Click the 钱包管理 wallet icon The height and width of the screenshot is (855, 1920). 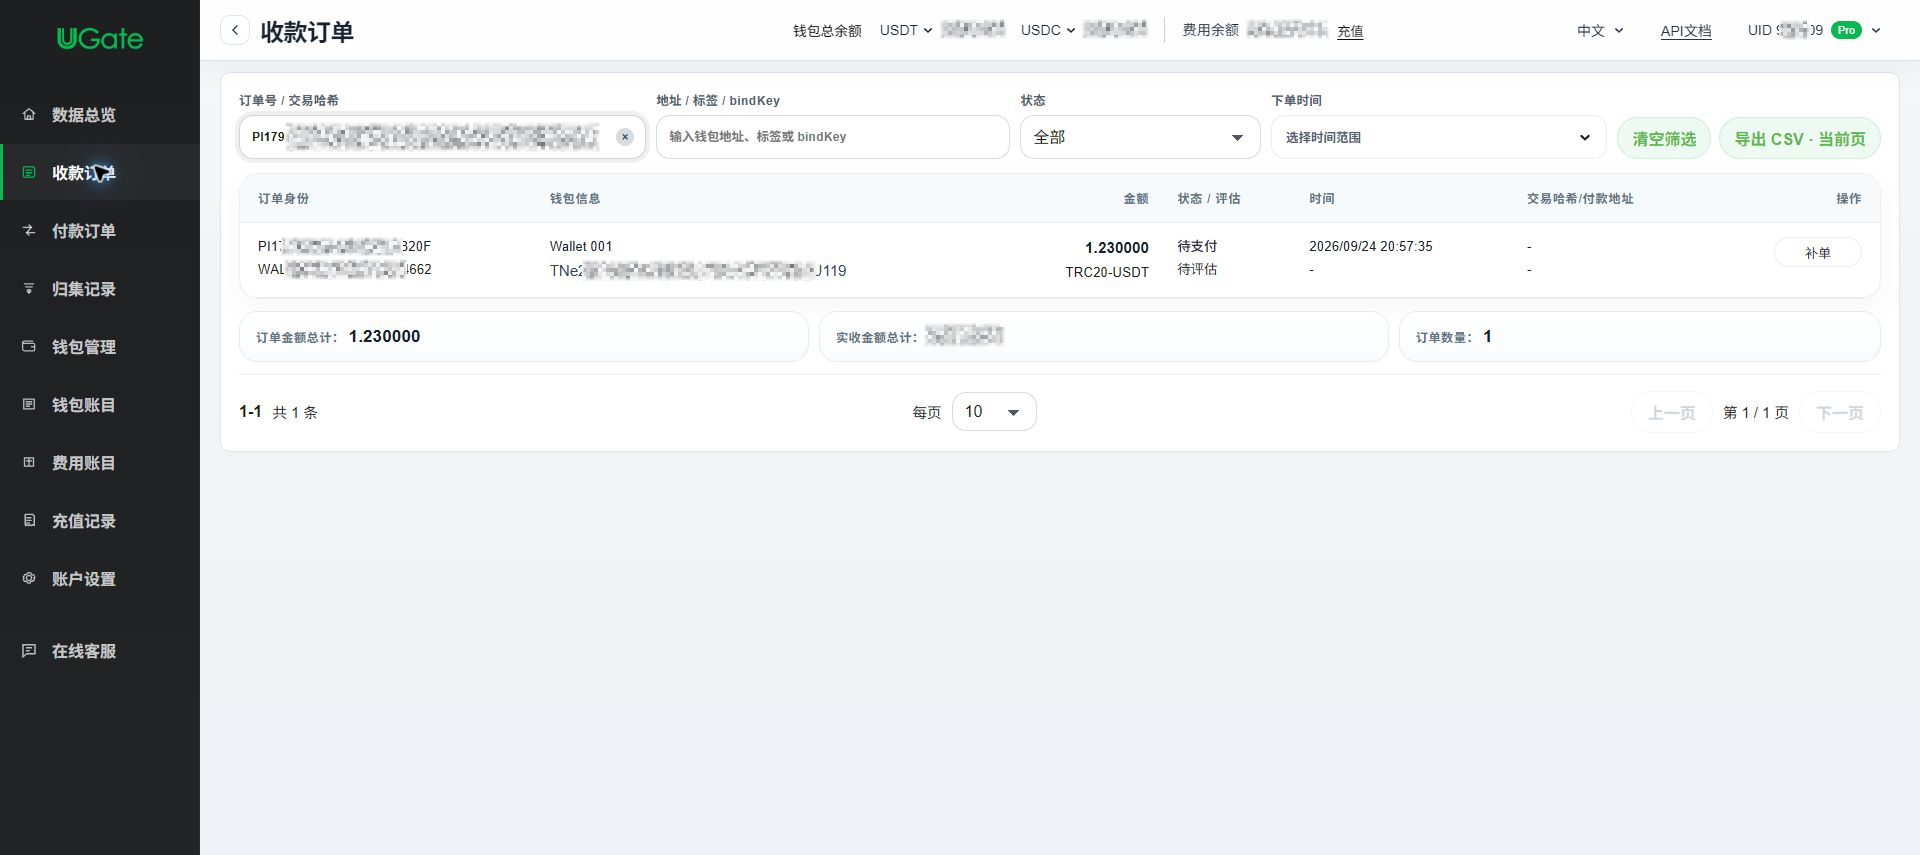[x=29, y=346]
